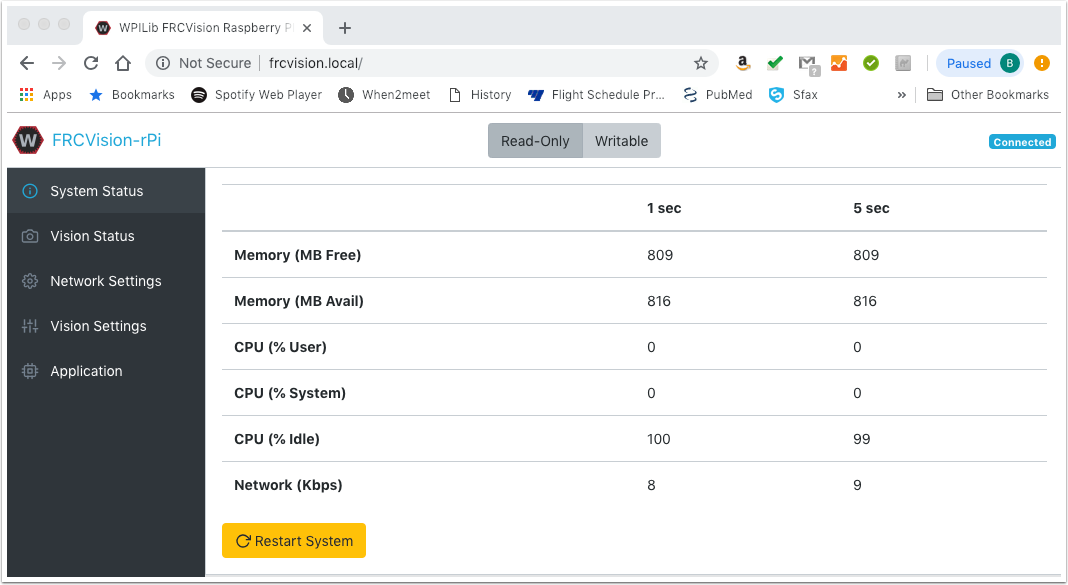Switch to Read-Only mode
1068x585 pixels.
(x=535, y=141)
